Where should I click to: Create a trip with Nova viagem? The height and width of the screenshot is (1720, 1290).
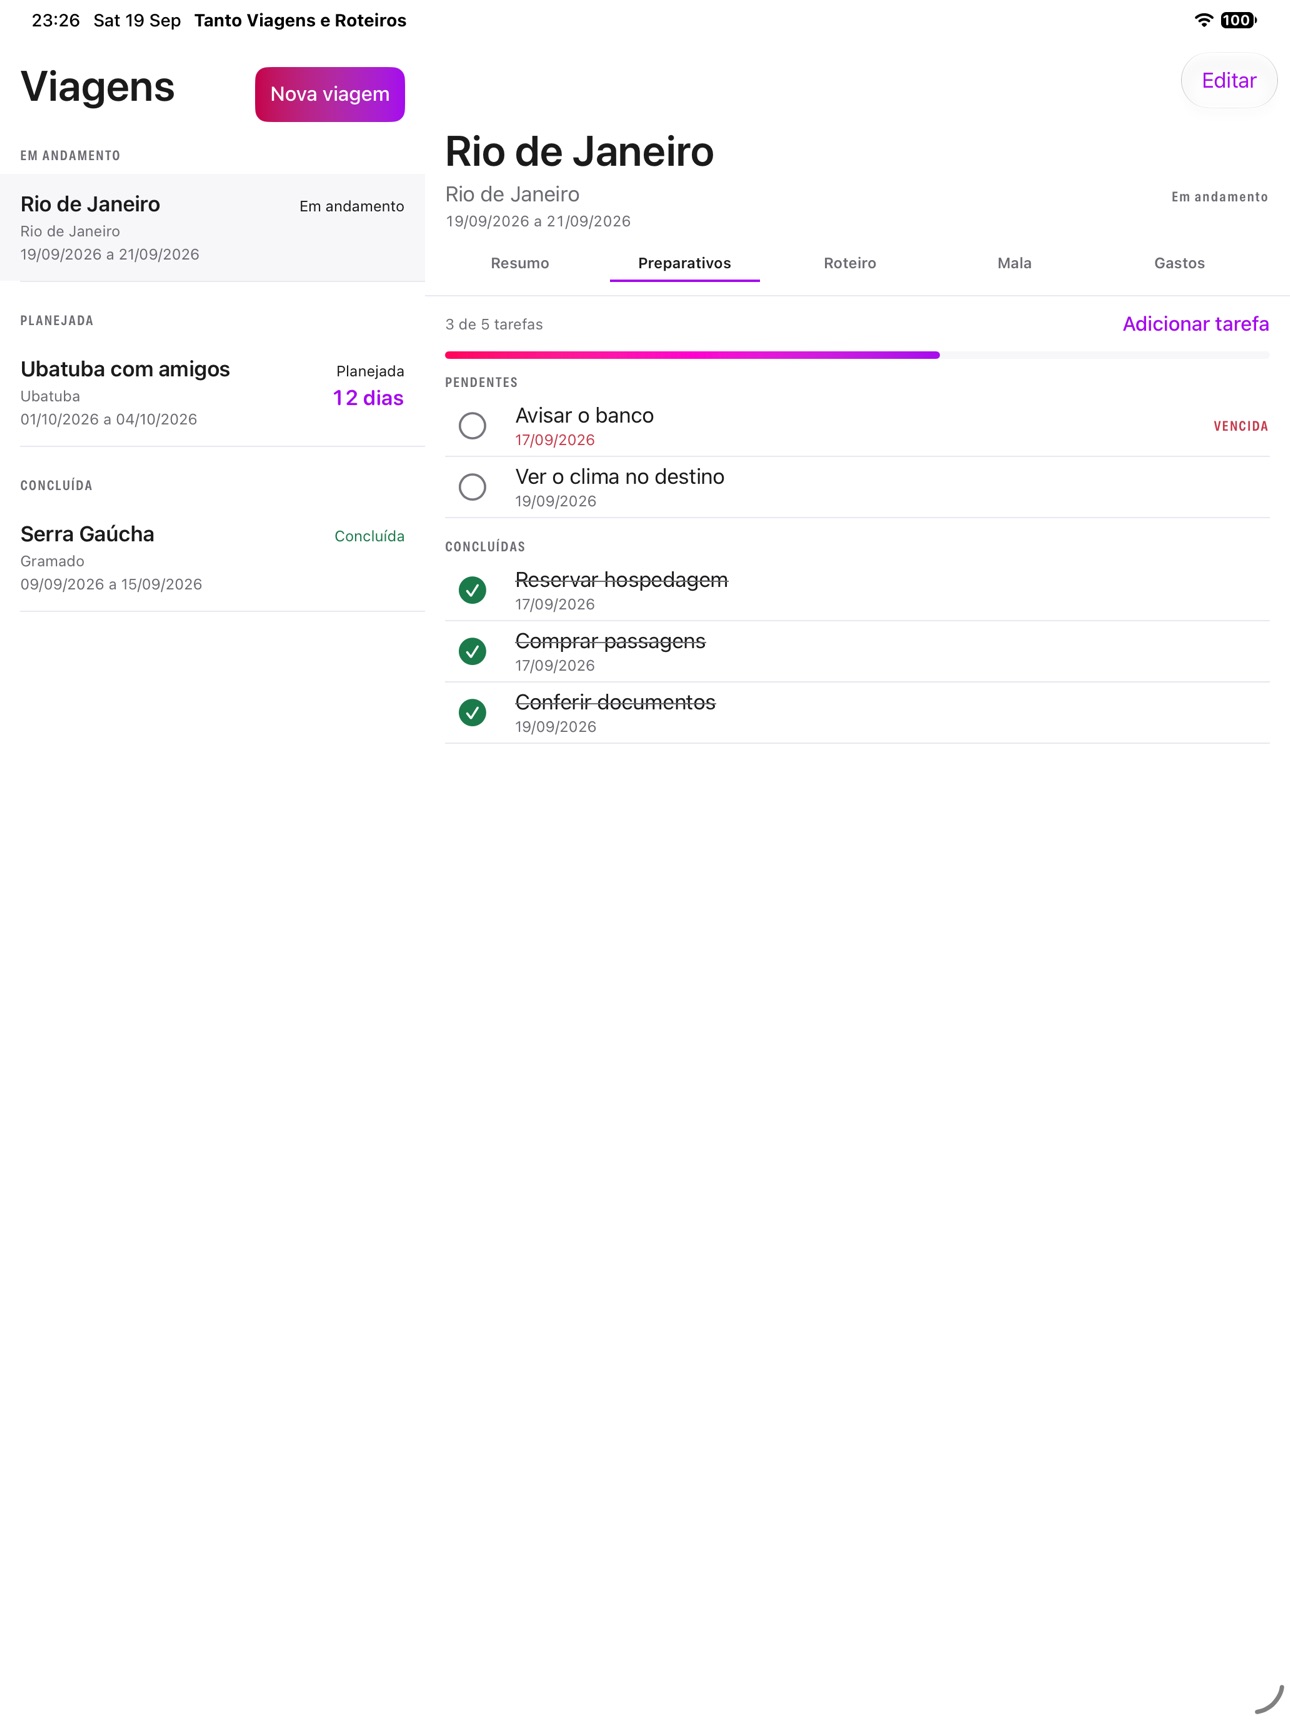pos(330,94)
